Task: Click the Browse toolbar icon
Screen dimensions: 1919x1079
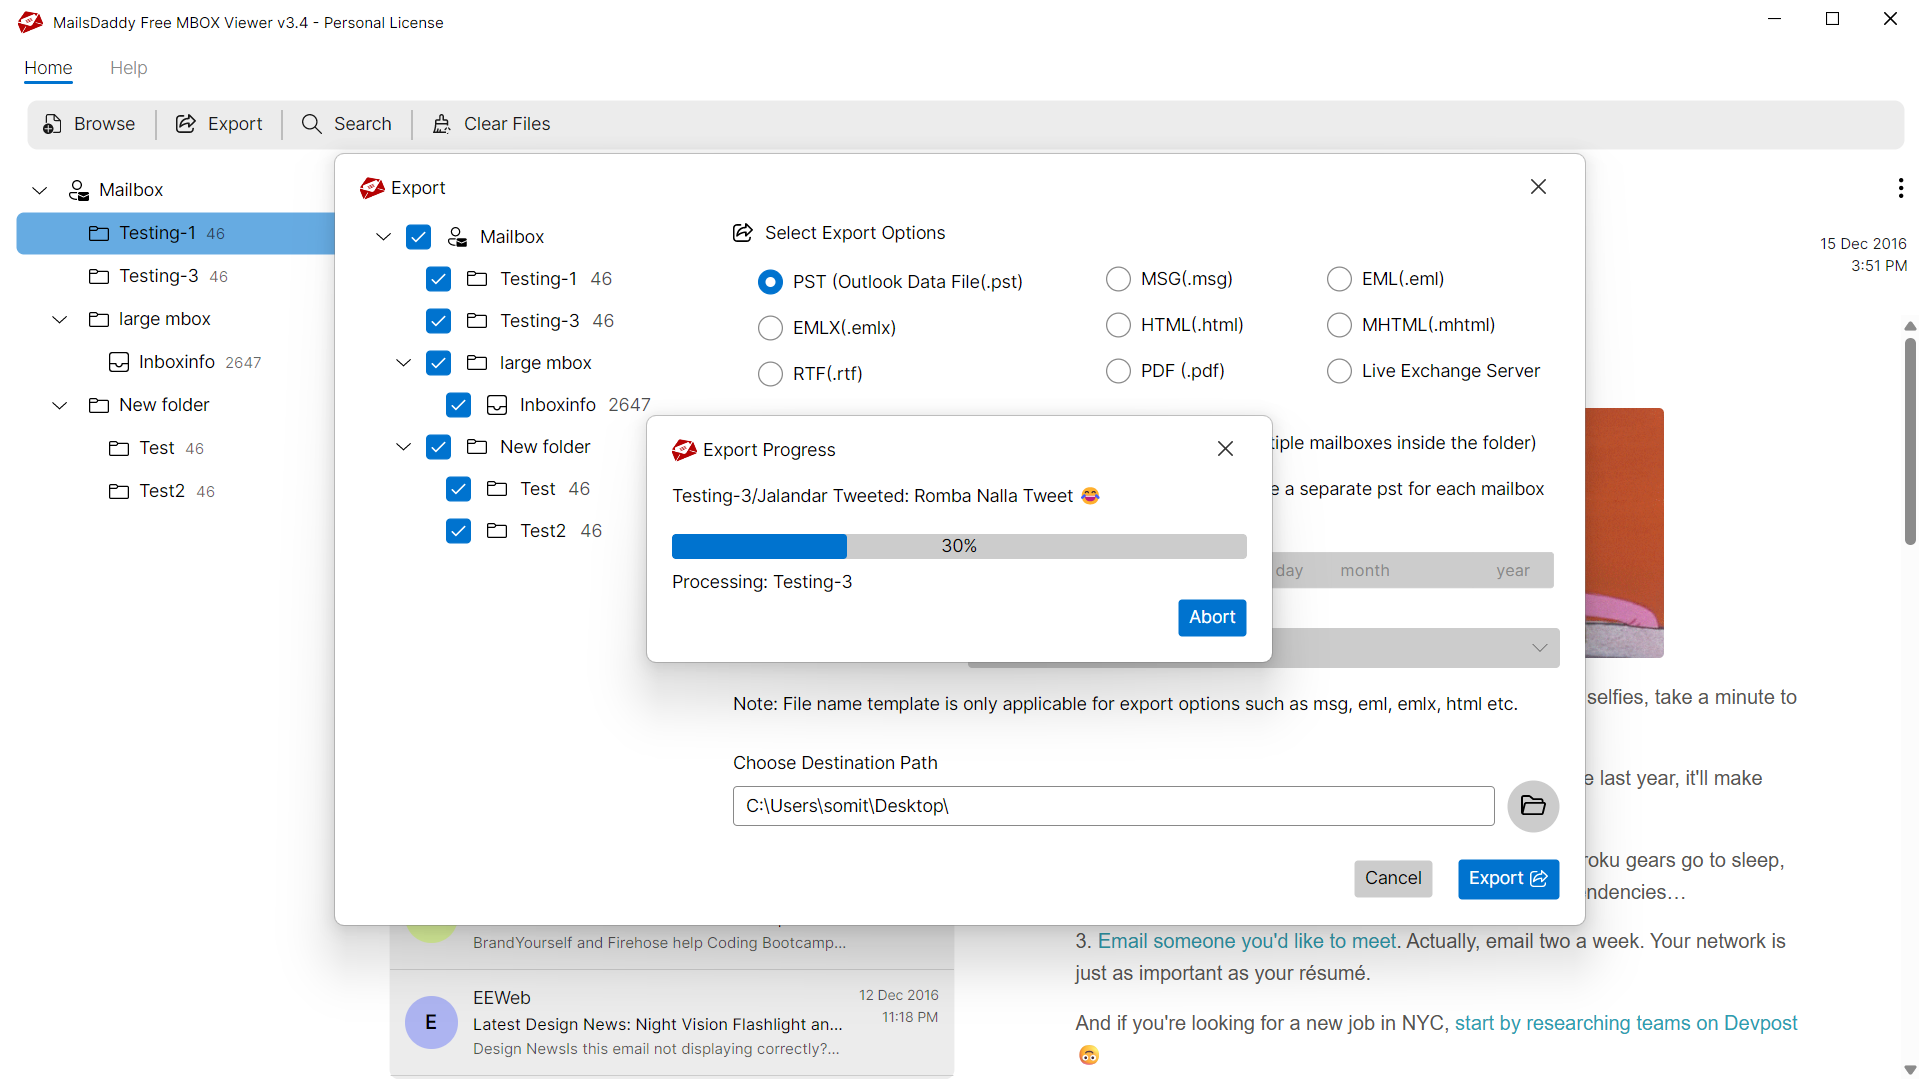Action: tap(52, 124)
